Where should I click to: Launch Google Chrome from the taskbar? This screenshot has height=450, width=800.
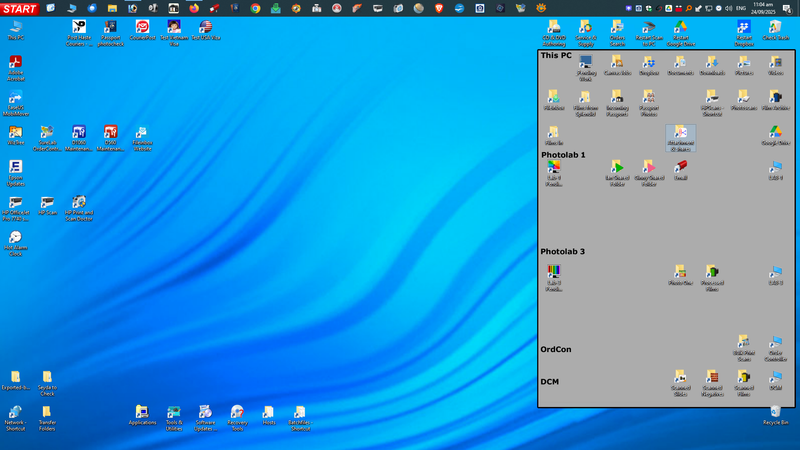pyautogui.click(x=255, y=8)
